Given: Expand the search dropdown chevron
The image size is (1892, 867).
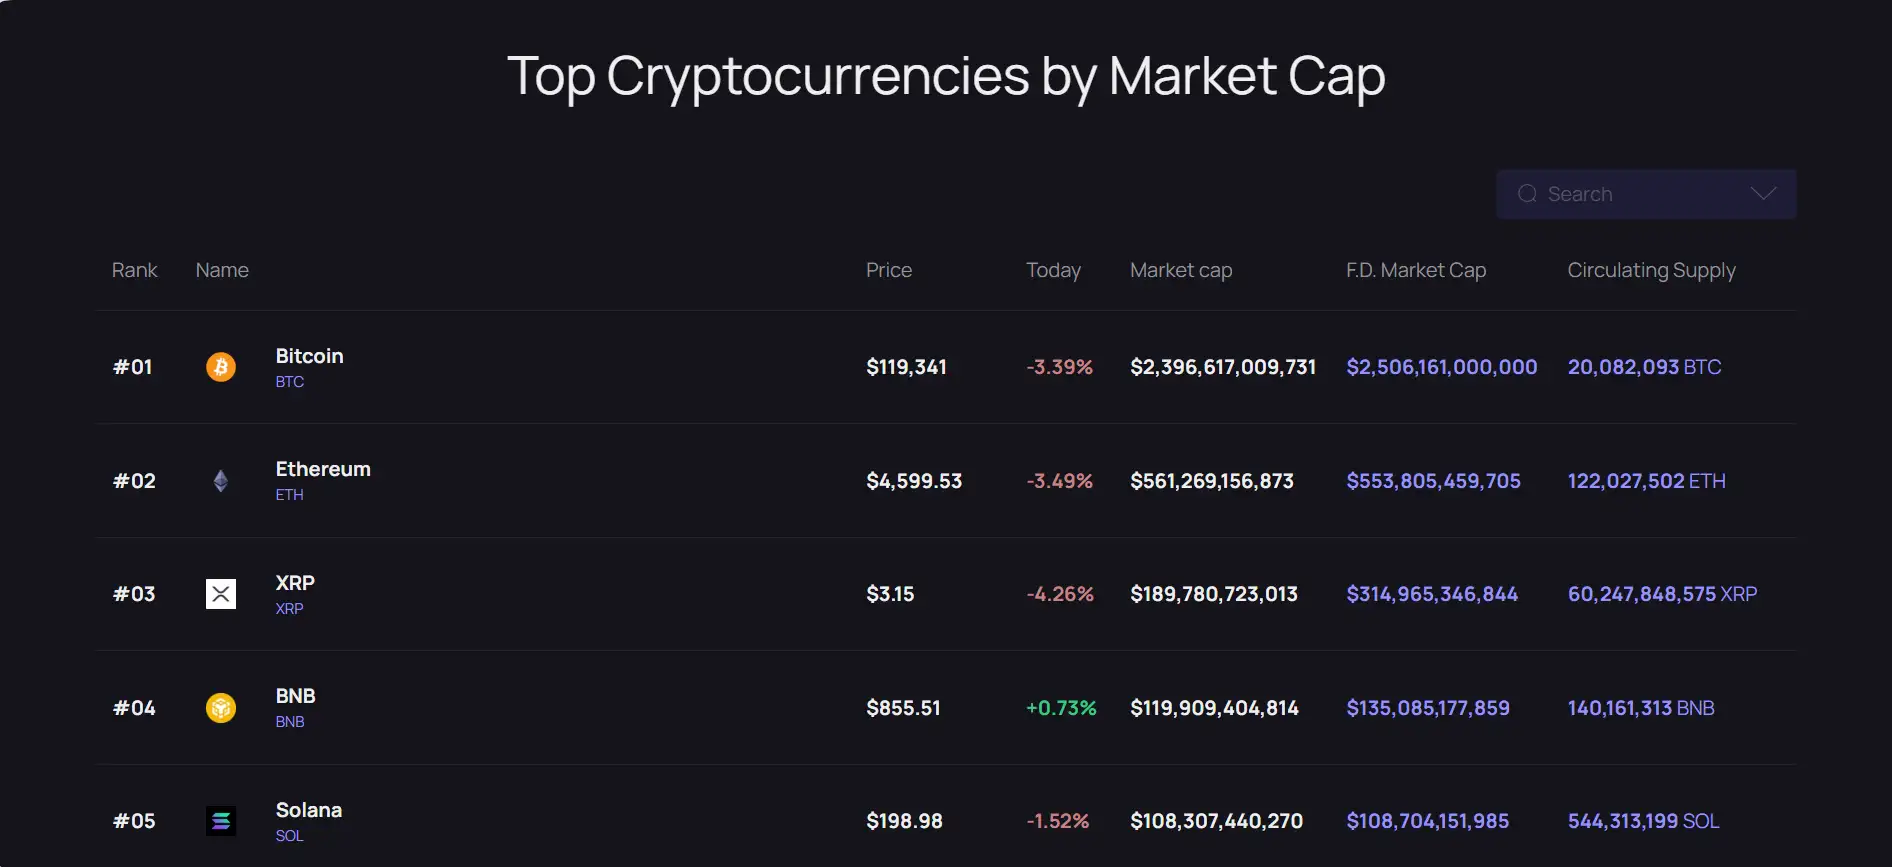Looking at the screenshot, I should click(x=1763, y=194).
